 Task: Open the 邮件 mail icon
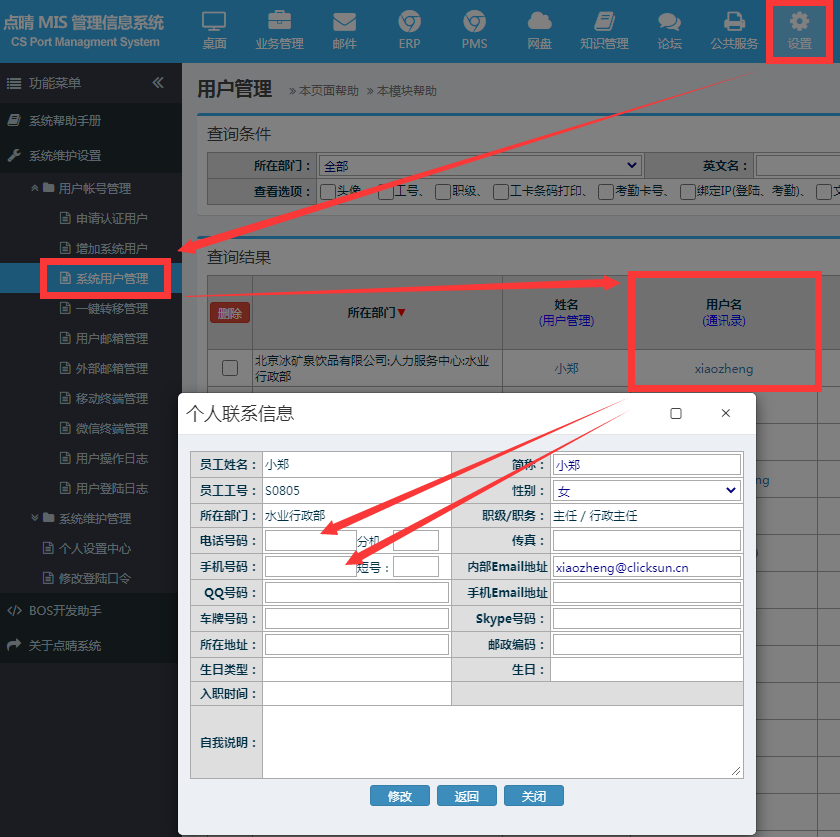pos(344,30)
